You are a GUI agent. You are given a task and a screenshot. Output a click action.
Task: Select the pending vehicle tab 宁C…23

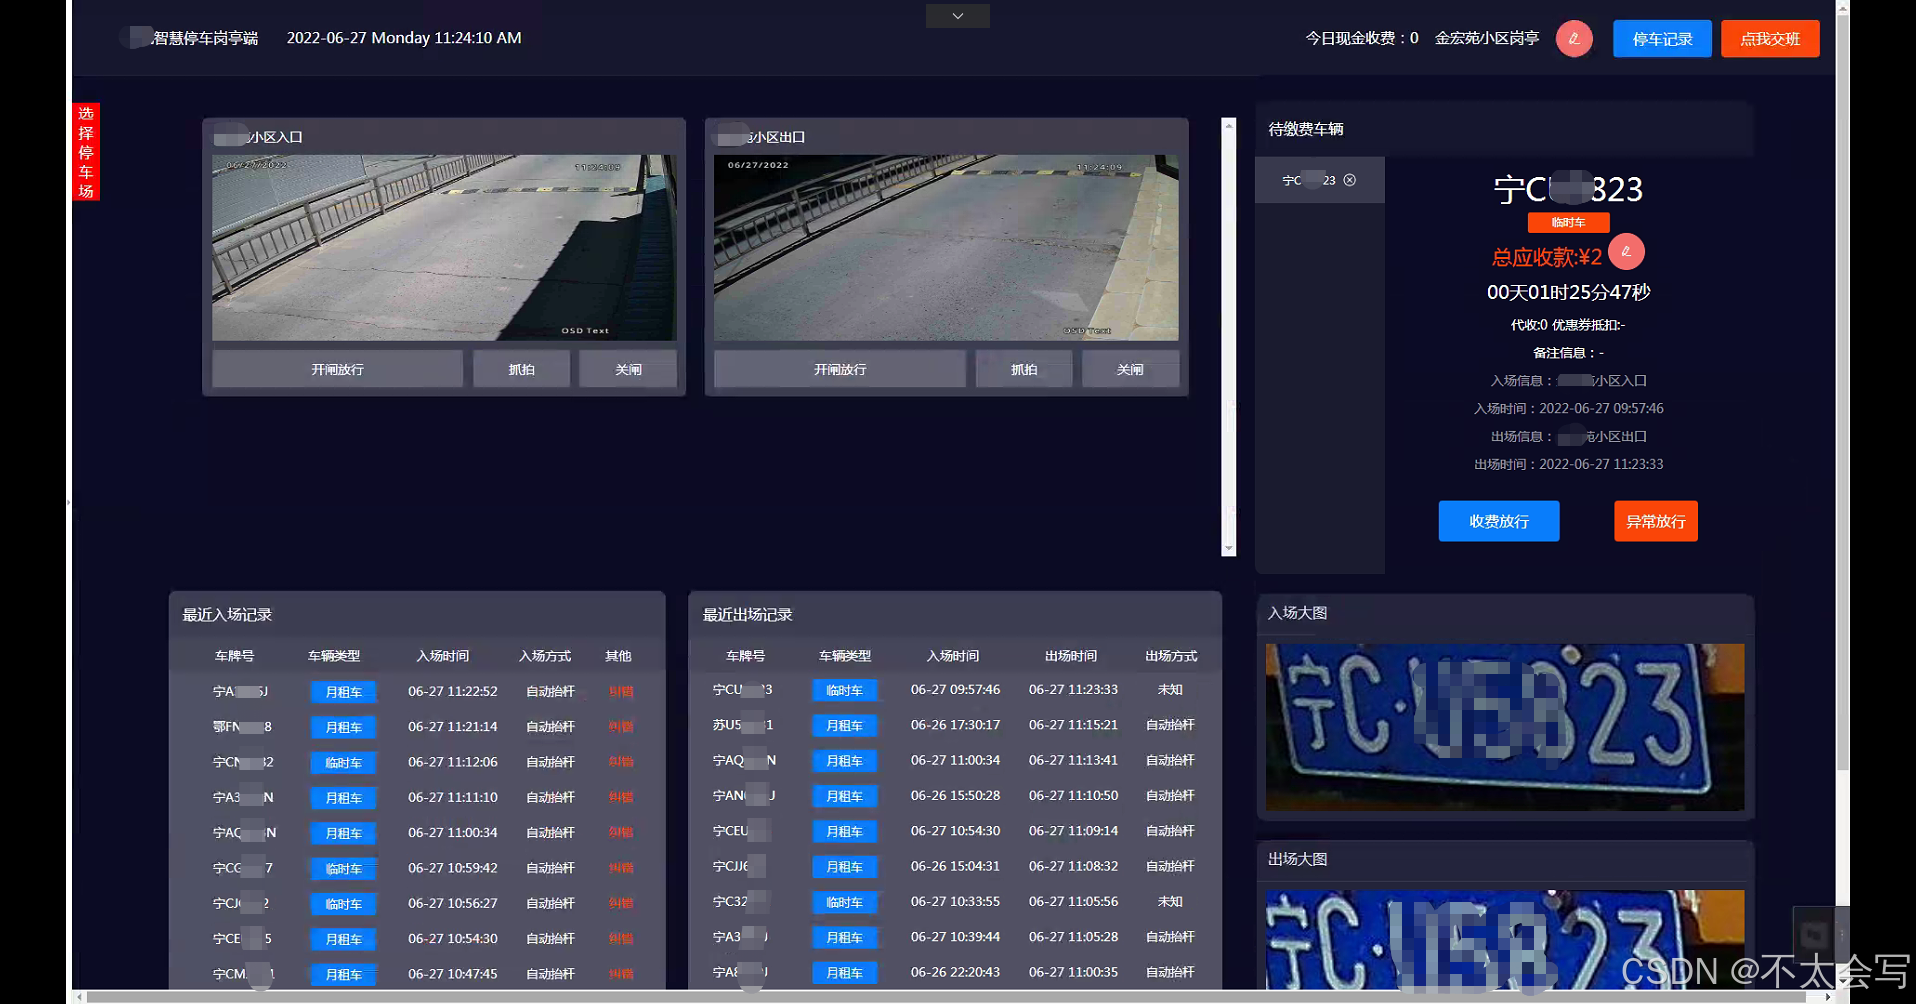1320,180
